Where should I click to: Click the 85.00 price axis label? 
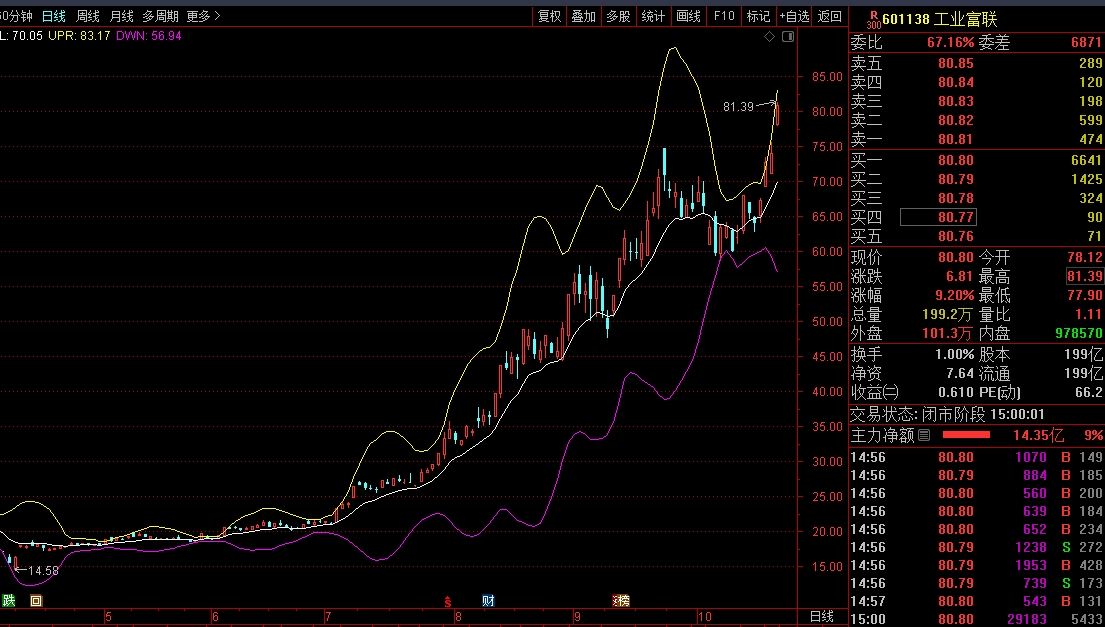pos(827,76)
